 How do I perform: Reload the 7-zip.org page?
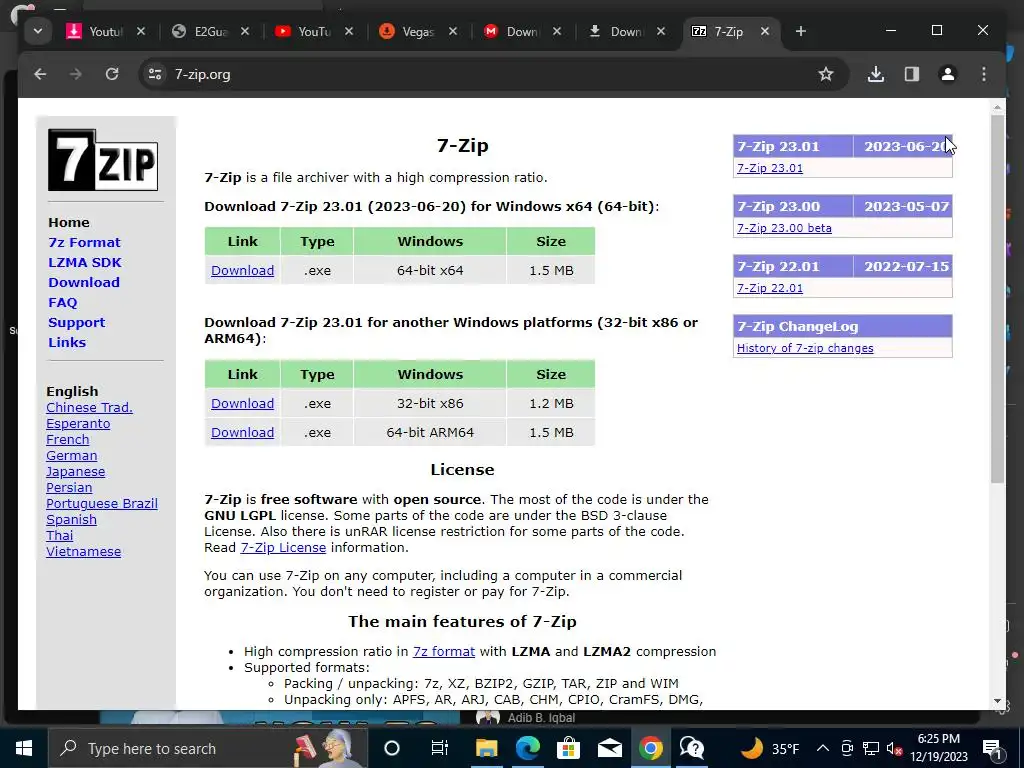112,74
